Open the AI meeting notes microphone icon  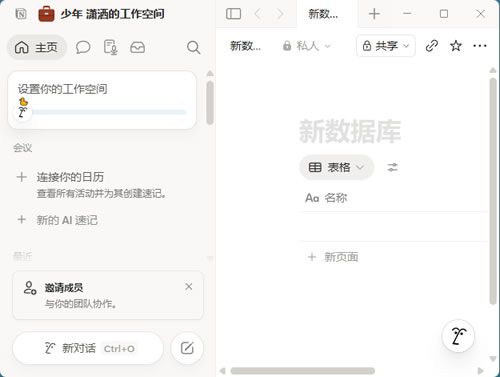[x=110, y=47]
